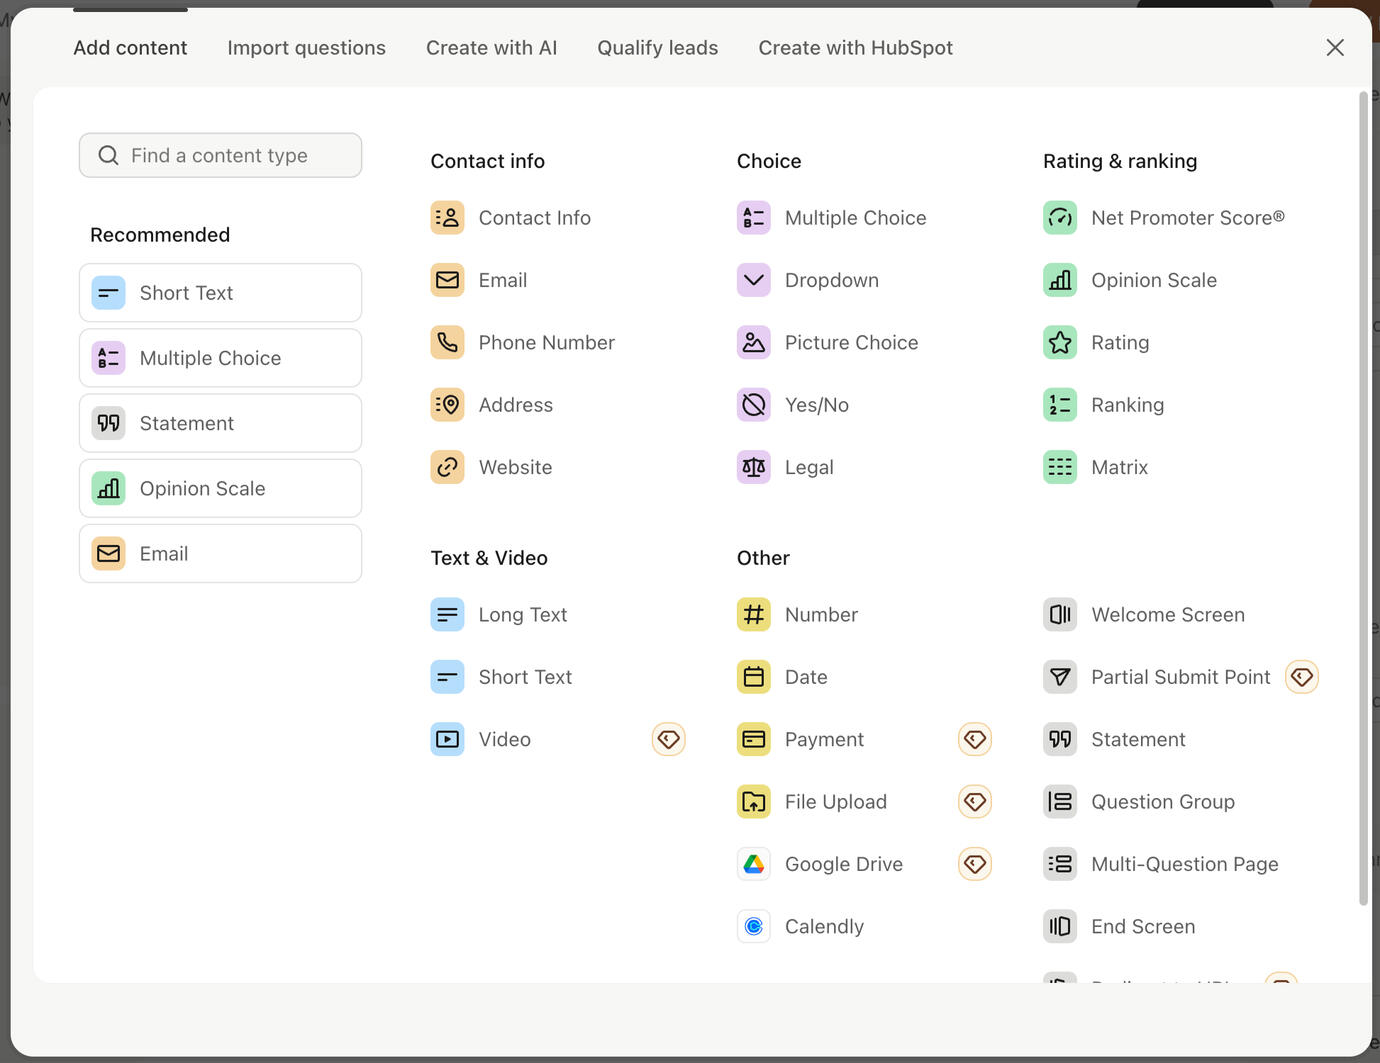Screen dimensions: 1380x1063
Task: Click the Net Promoter Score gauge icon
Action: coord(1060,218)
